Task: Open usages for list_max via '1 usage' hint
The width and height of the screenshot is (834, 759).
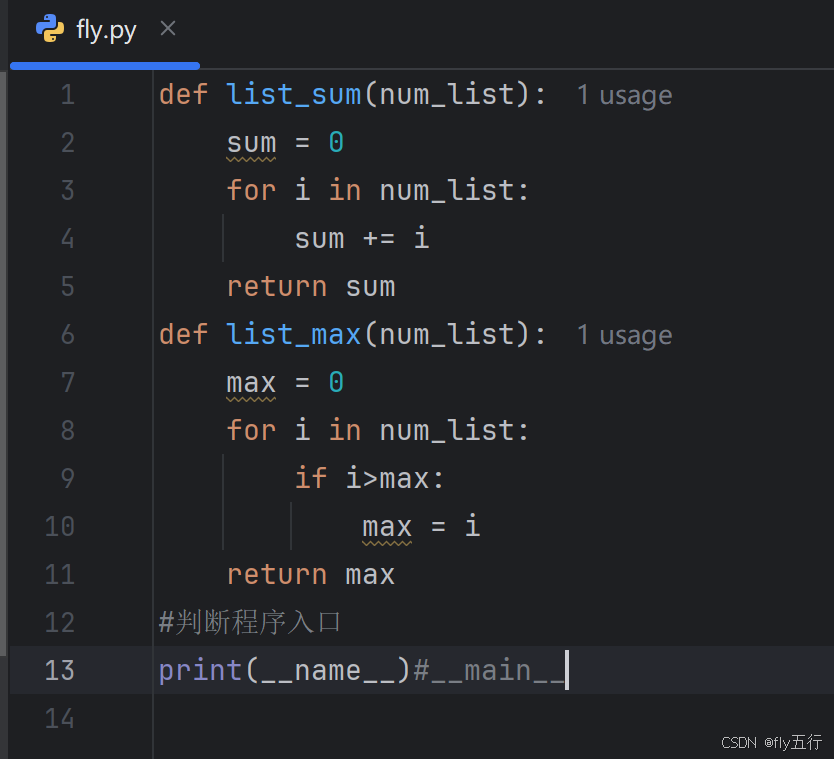Action: [x=624, y=334]
